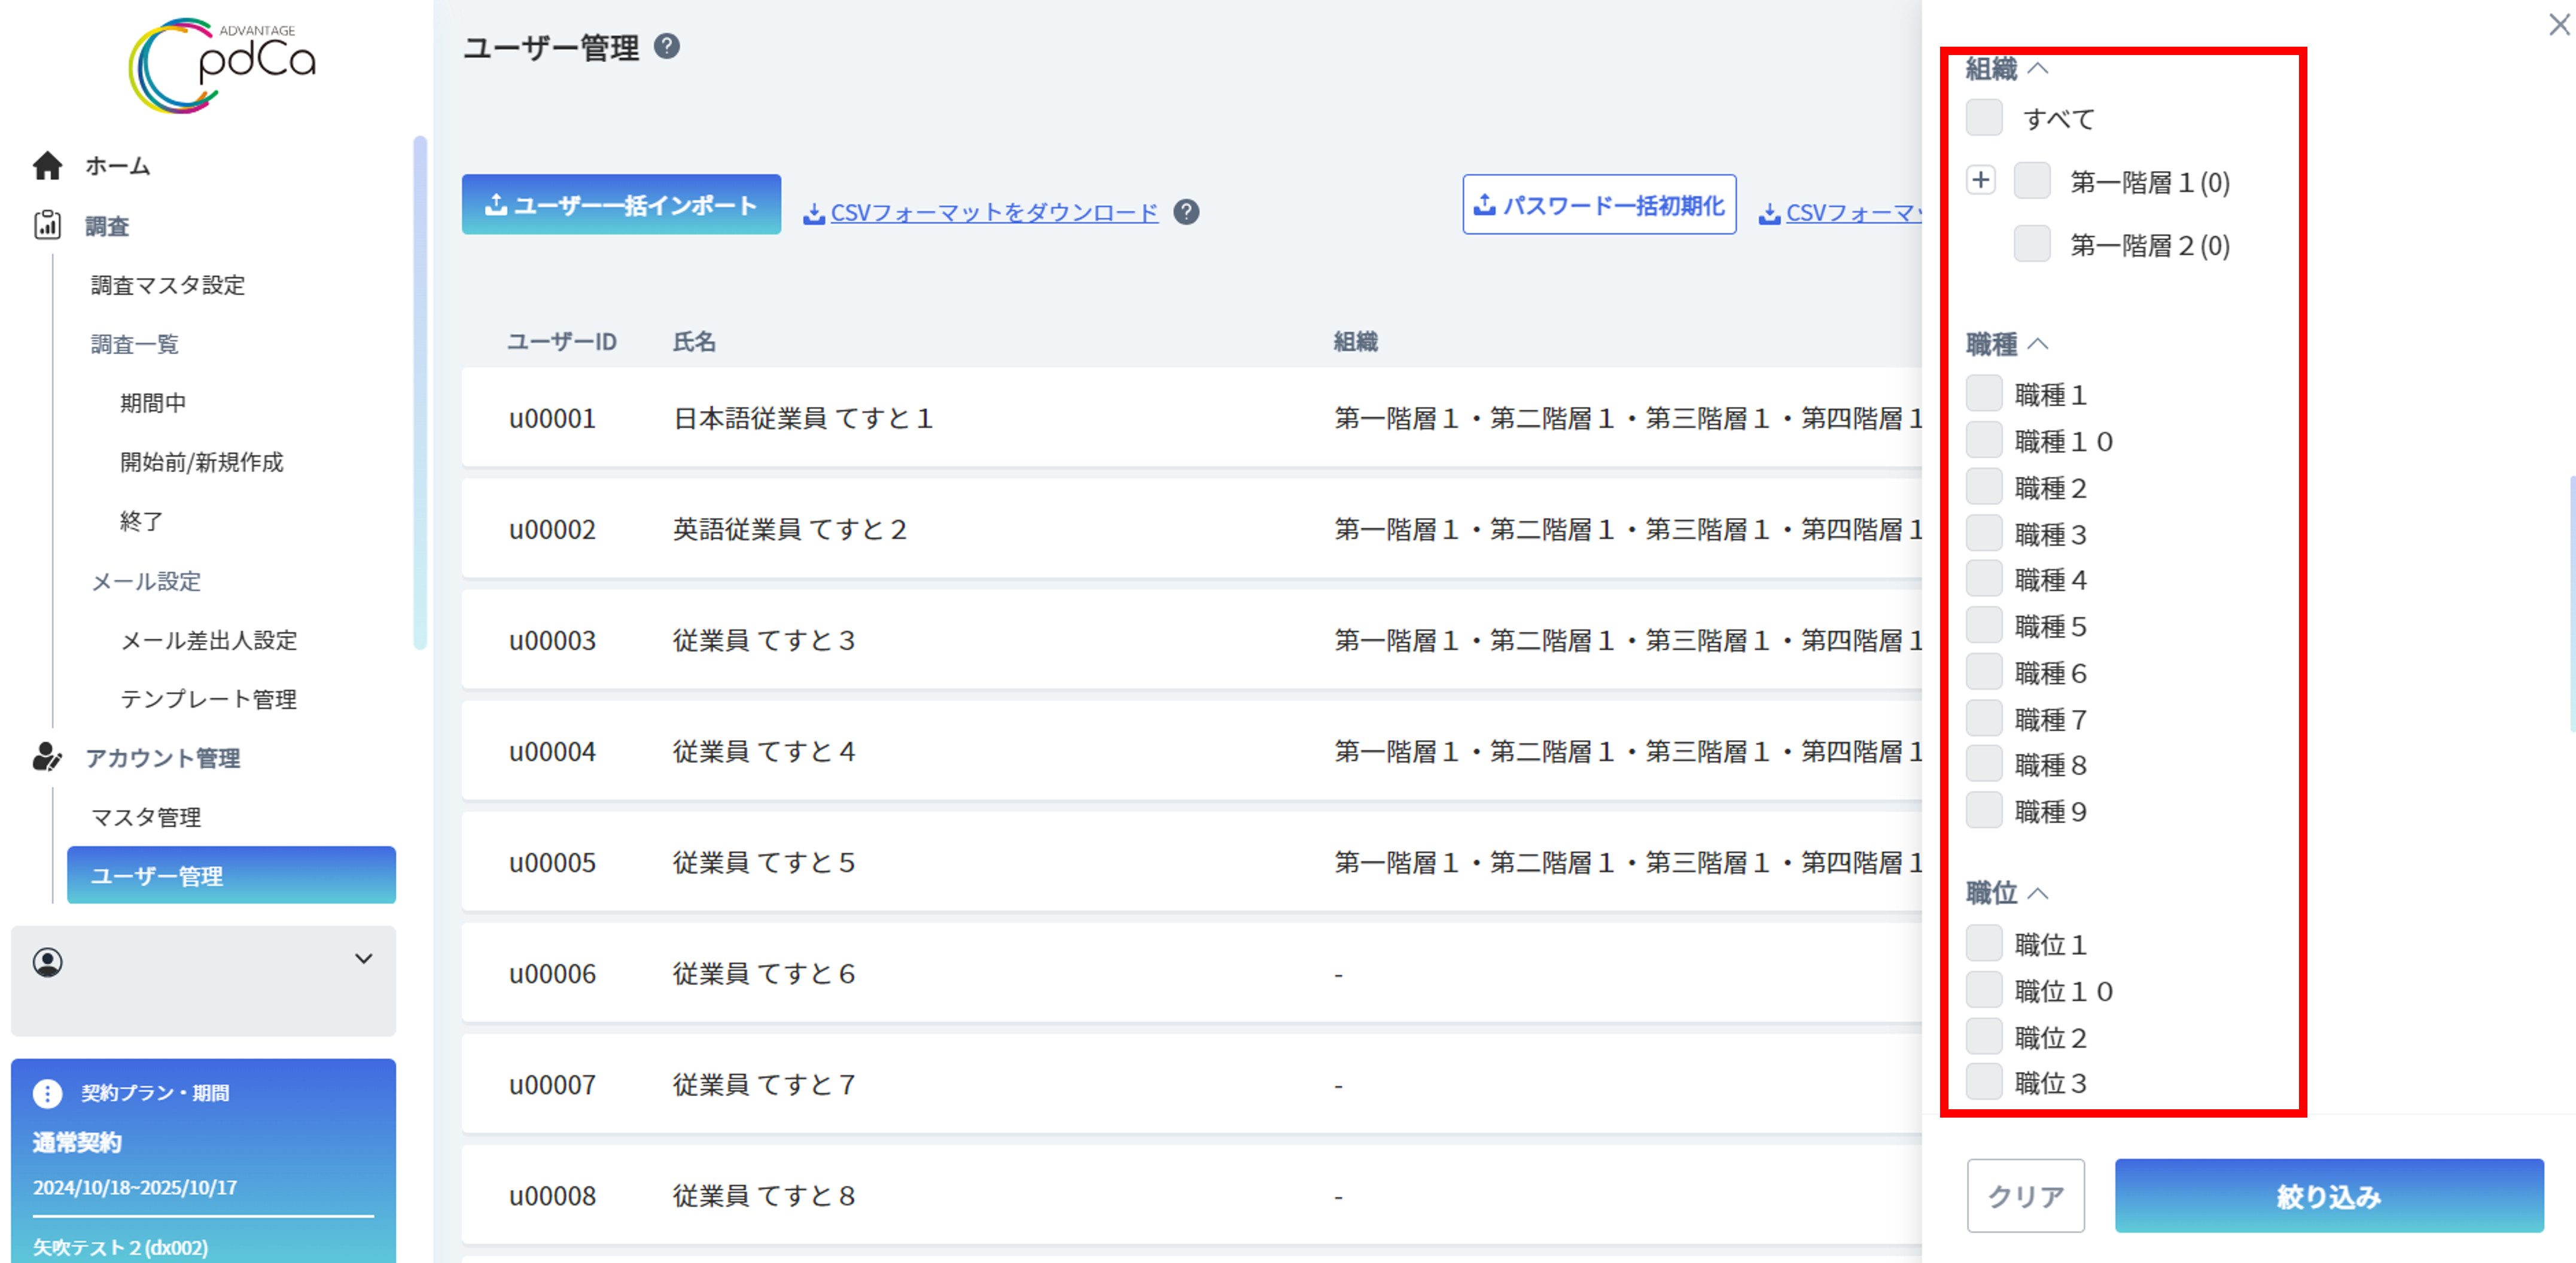Click the contract plan info icon
This screenshot has width=2576, height=1263.
point(47,1093)
